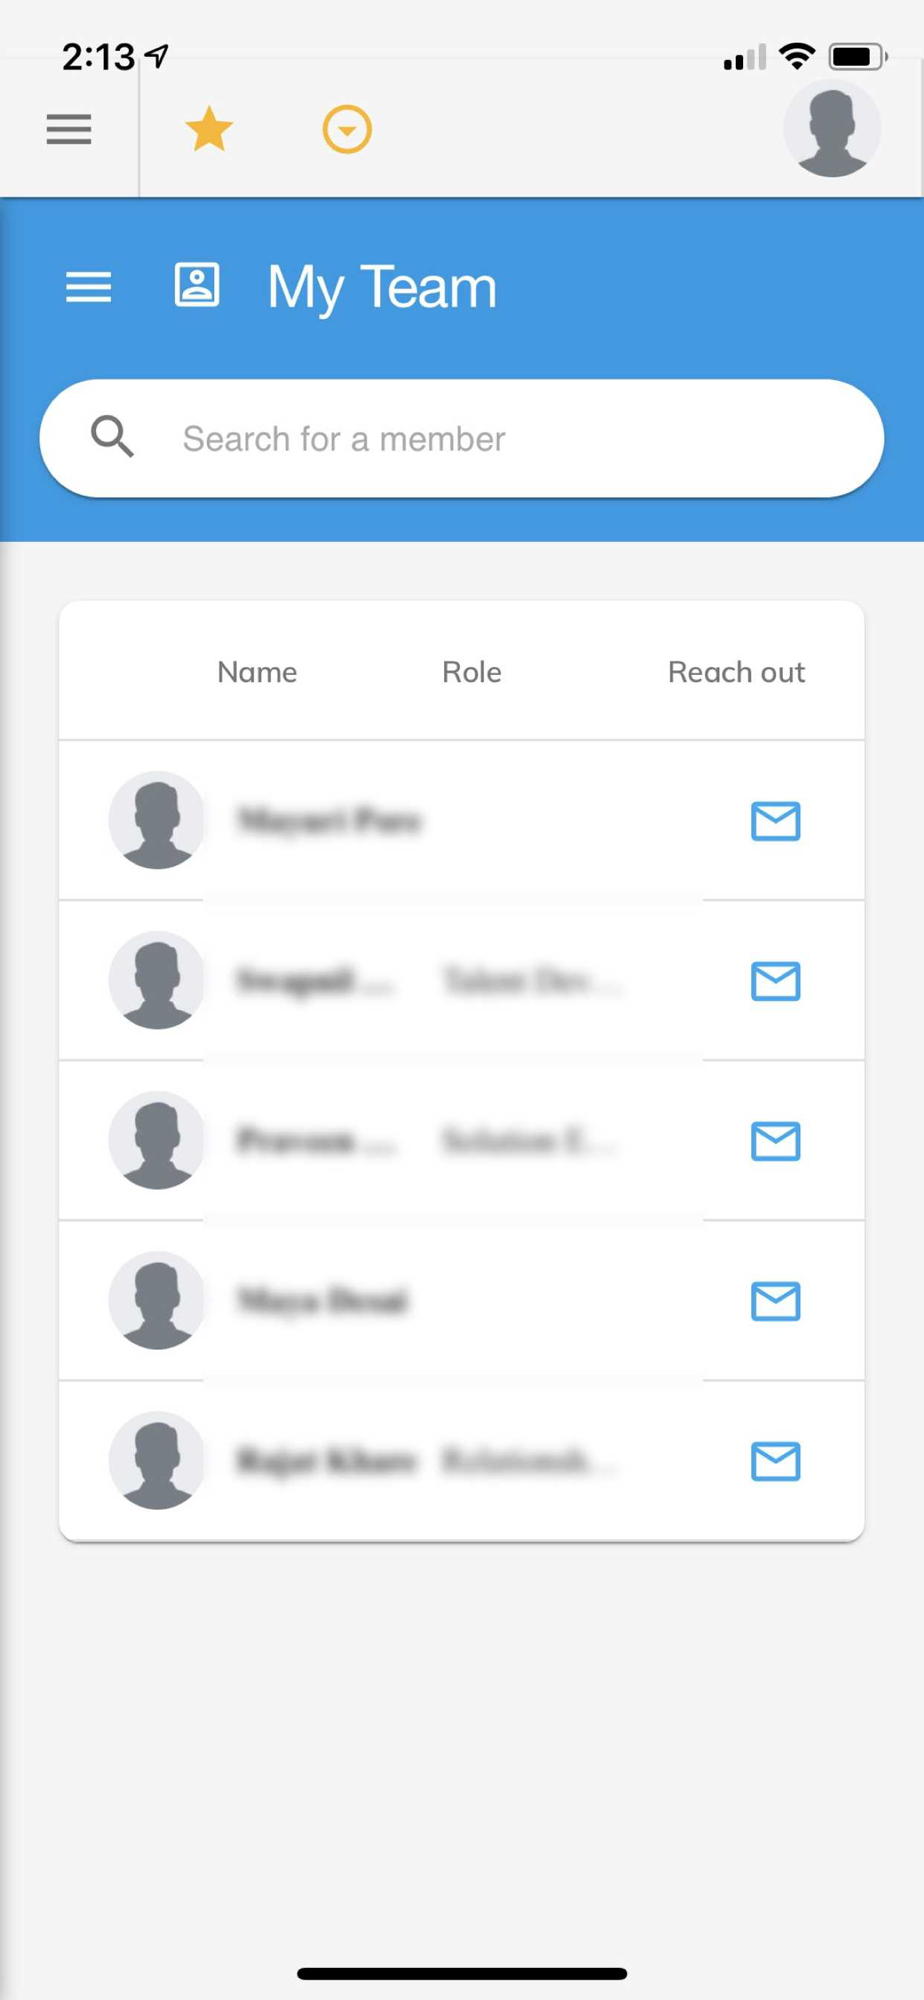Open the white hamburger menu beside My Team
Viewport: 924px width, 2000px height.
(89, 287)
